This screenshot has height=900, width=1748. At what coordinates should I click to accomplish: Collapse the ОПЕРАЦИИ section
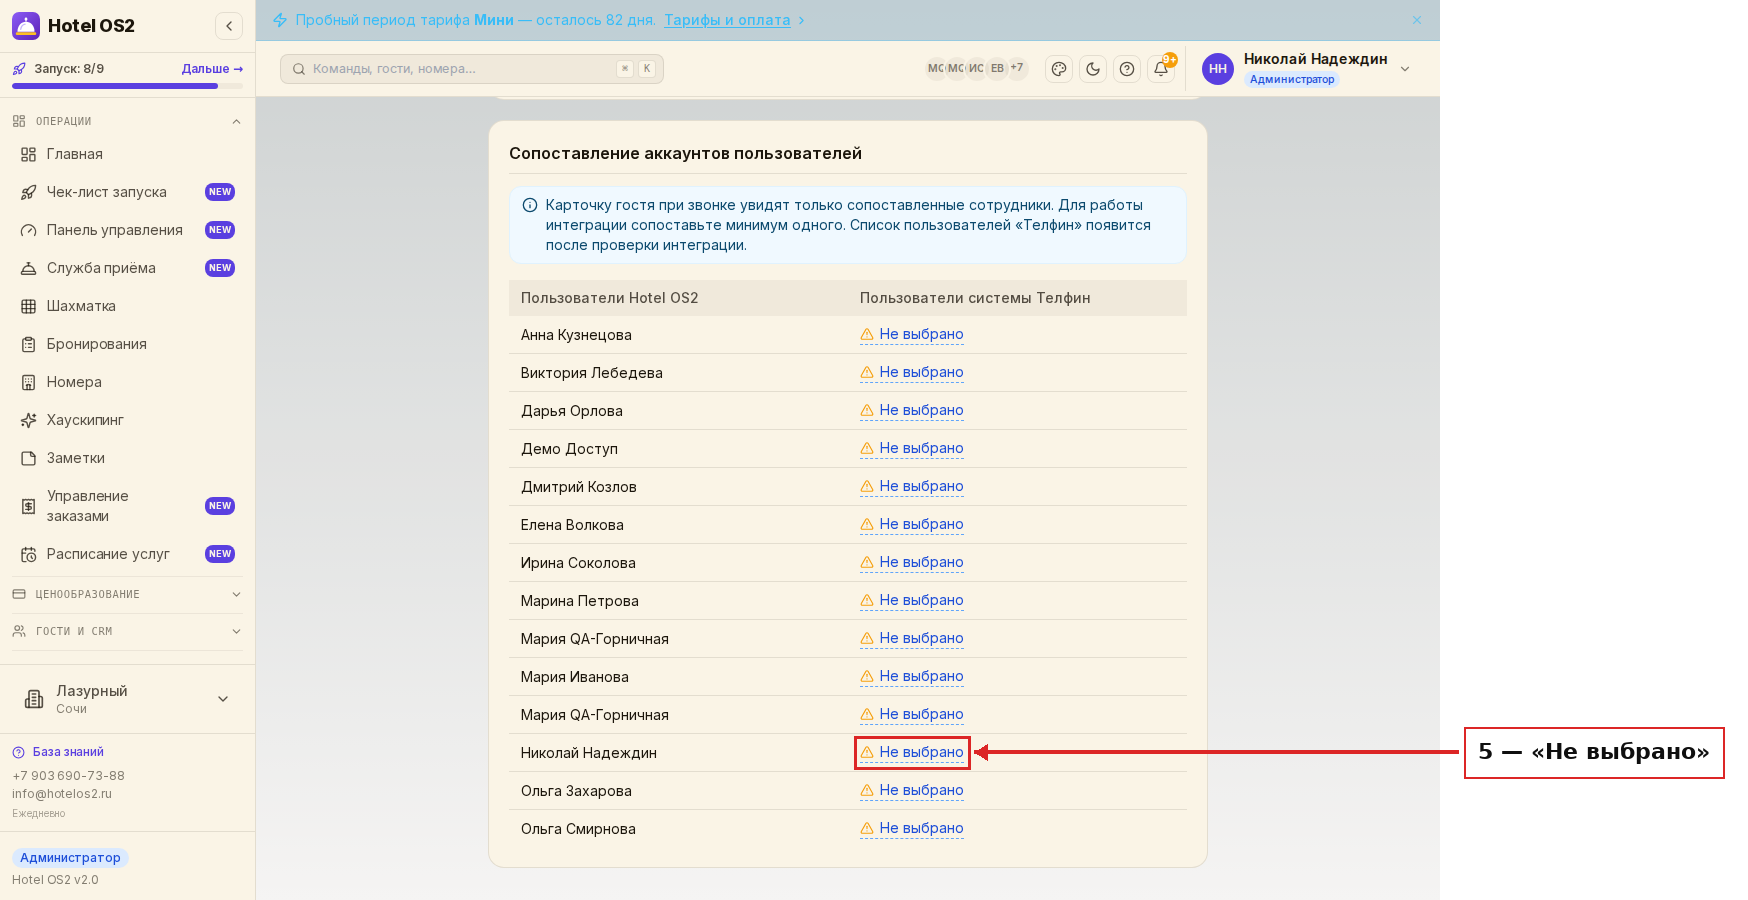coord(127,121)
